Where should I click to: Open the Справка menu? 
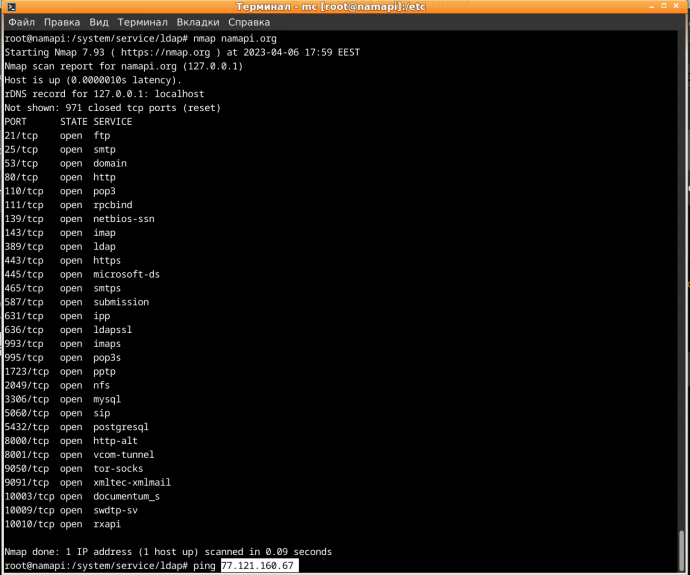point(248,21)
